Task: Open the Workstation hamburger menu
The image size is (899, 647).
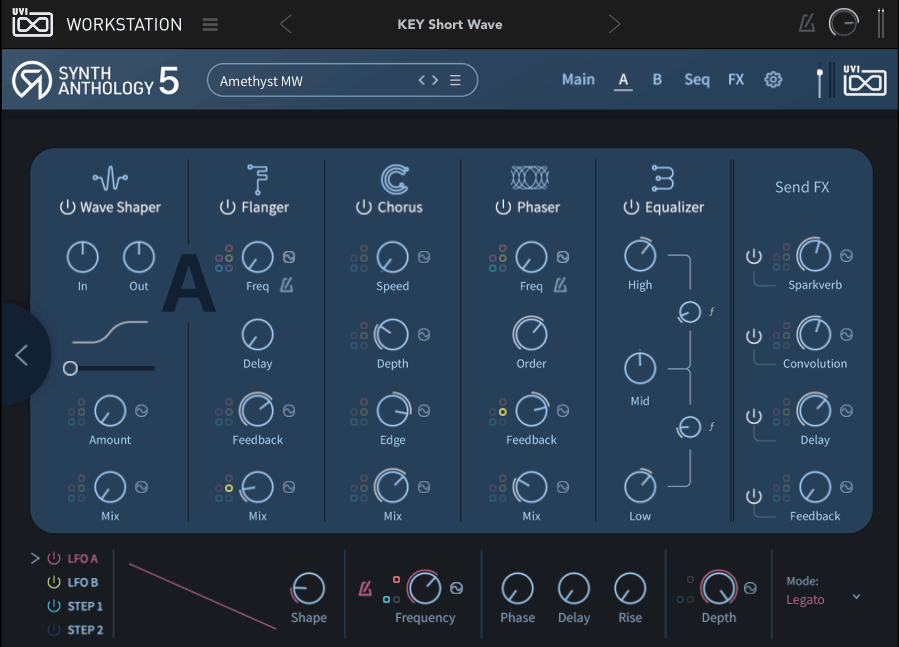Action: [210, 24]
